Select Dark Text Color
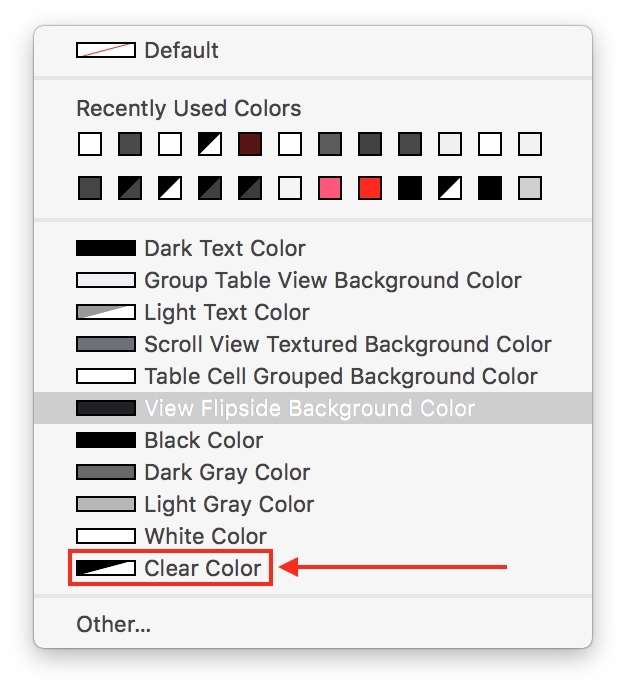 click(224, 248)
